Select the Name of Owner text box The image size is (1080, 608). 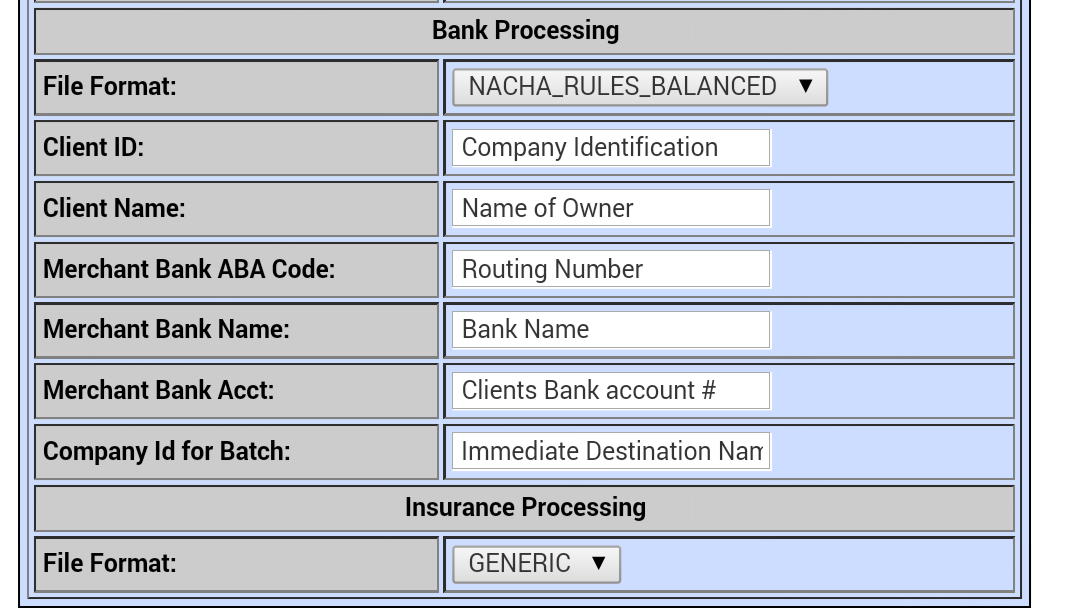[609, 208]
